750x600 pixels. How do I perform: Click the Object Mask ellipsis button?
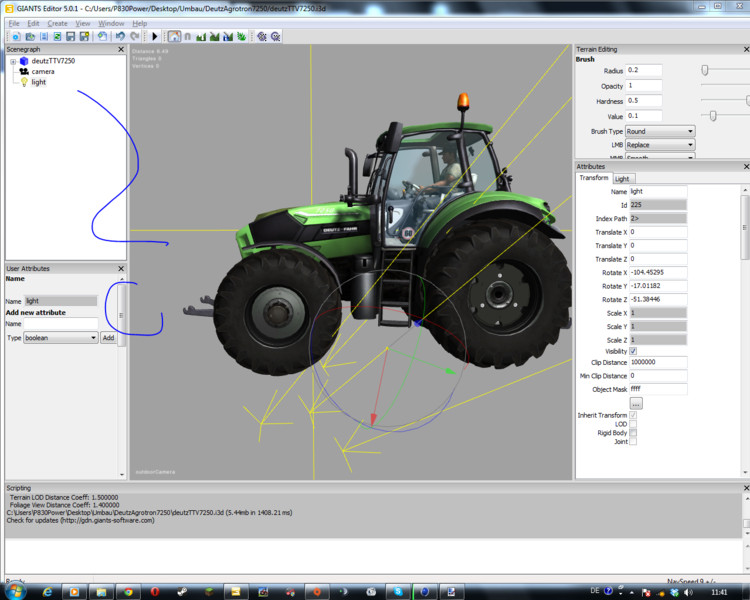636,403
